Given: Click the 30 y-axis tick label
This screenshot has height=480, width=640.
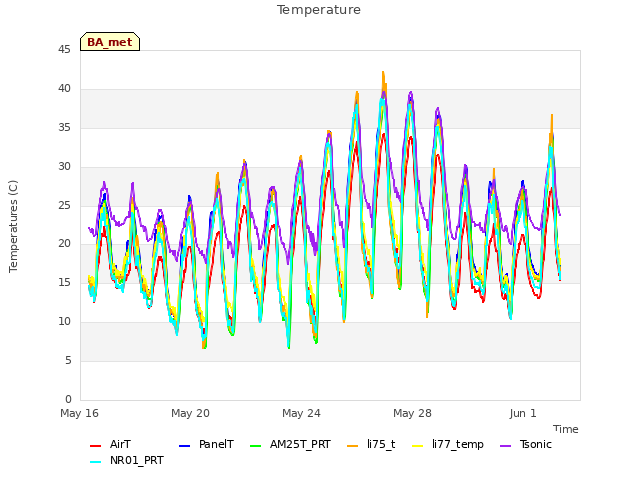Looking at the screenshot, I should 64,166.
